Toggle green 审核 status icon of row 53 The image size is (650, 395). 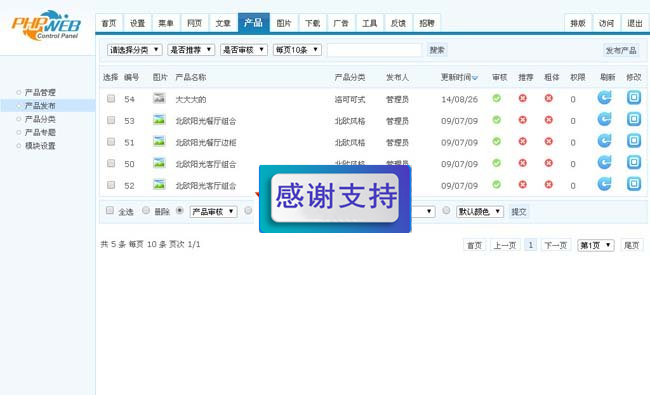coord(497,120)
